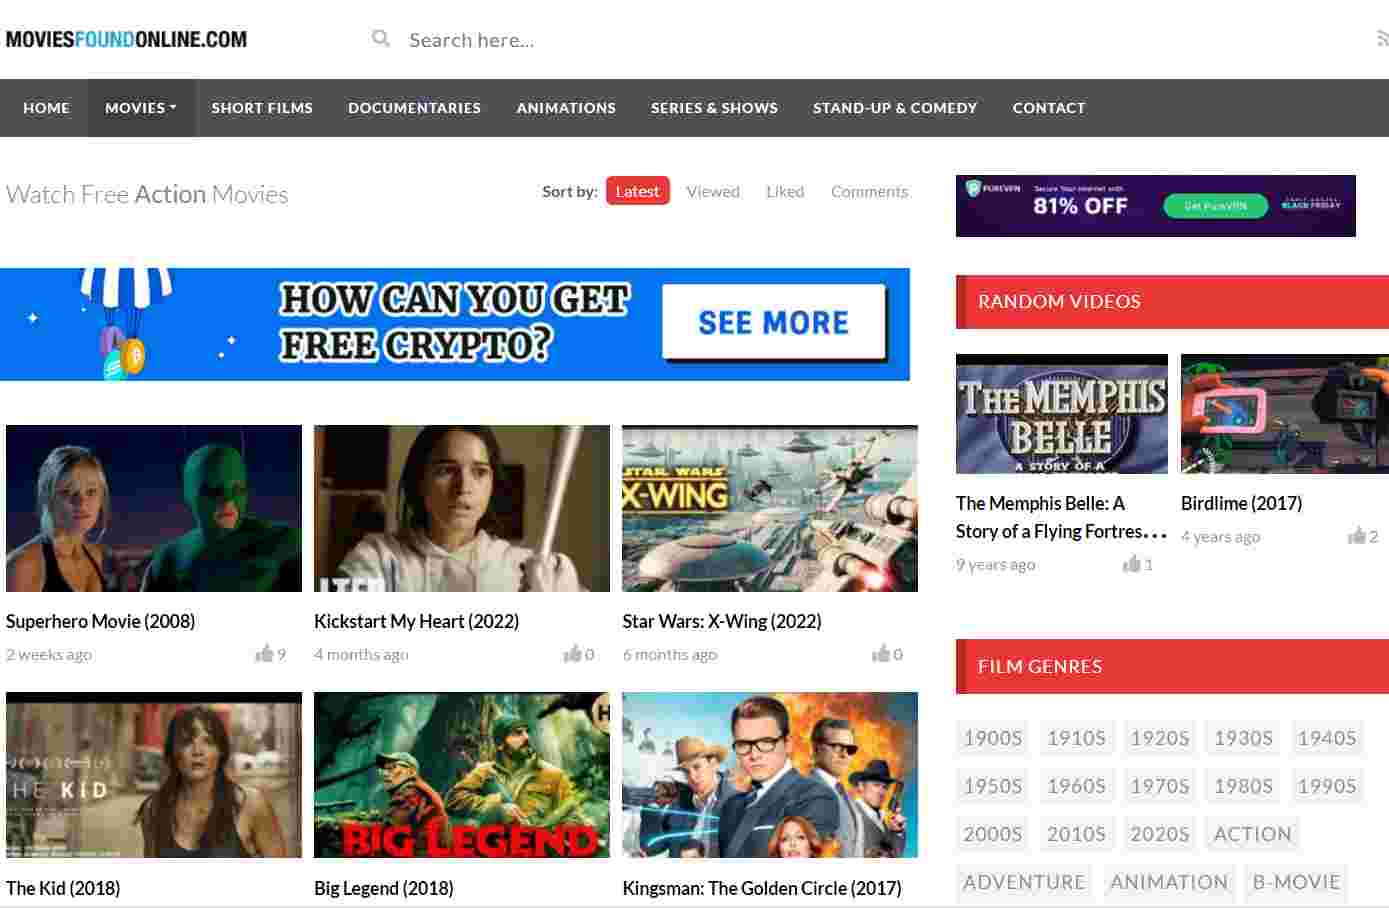
Task: Open Big Legend thumbnail
Action: pos(462,775)
